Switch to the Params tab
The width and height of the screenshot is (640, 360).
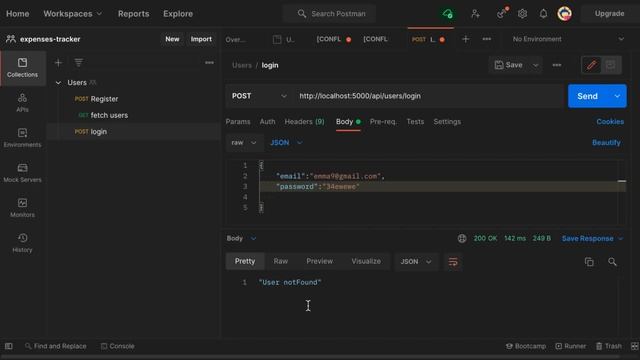238,122
